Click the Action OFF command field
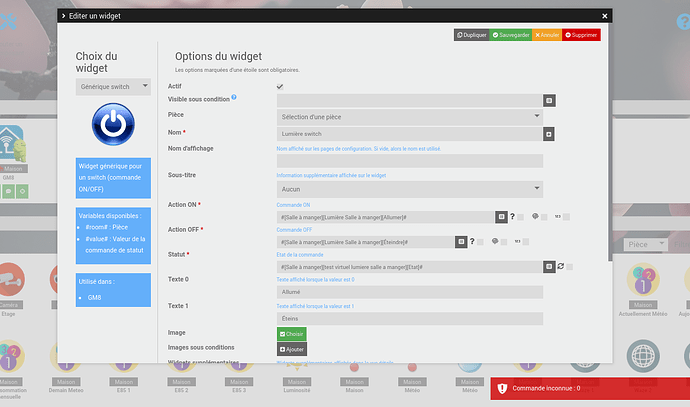Image resolution: width=690 pixels, height=407 pixels. pos(366,242)
